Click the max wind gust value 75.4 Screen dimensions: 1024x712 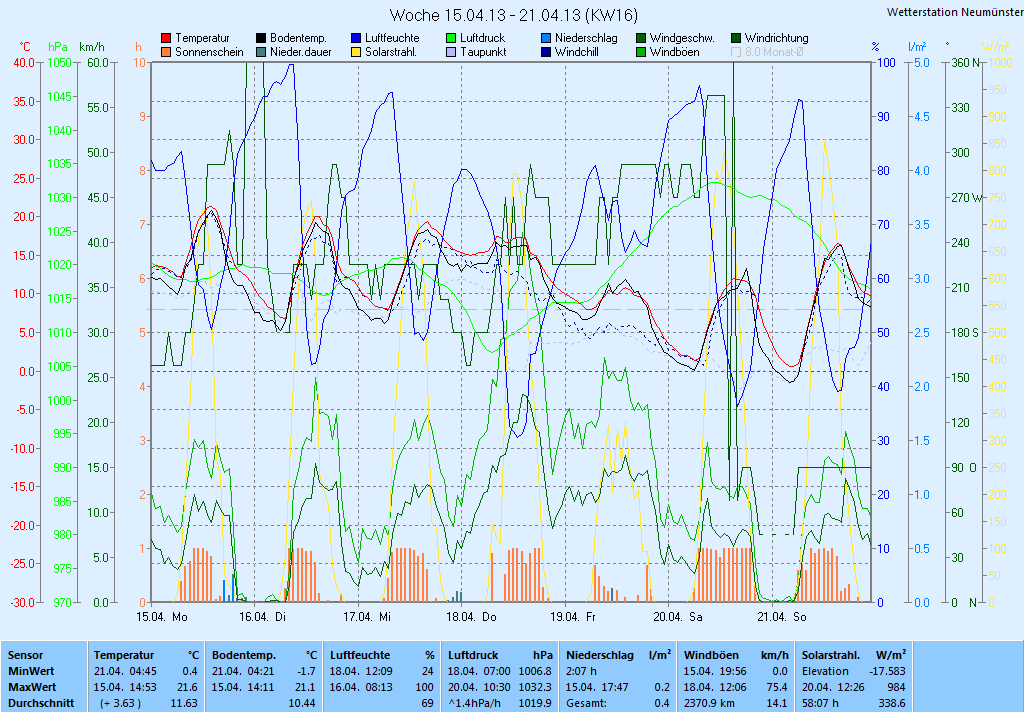(x=776, y=687)
